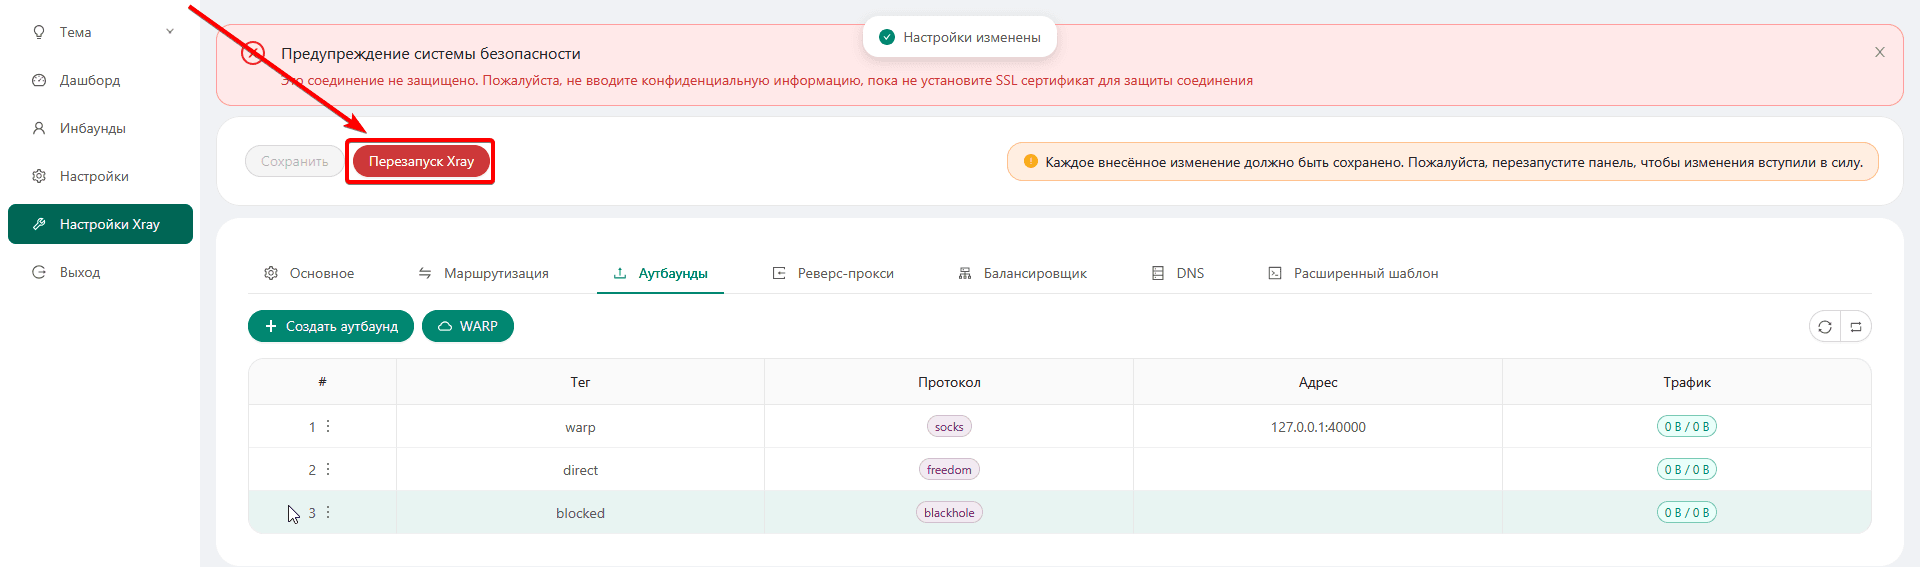Viewport: 1920px width, 567px height.
Task: Open the three-dot menu for direct row
Action: pyautogui.click(x=328, y=470)
